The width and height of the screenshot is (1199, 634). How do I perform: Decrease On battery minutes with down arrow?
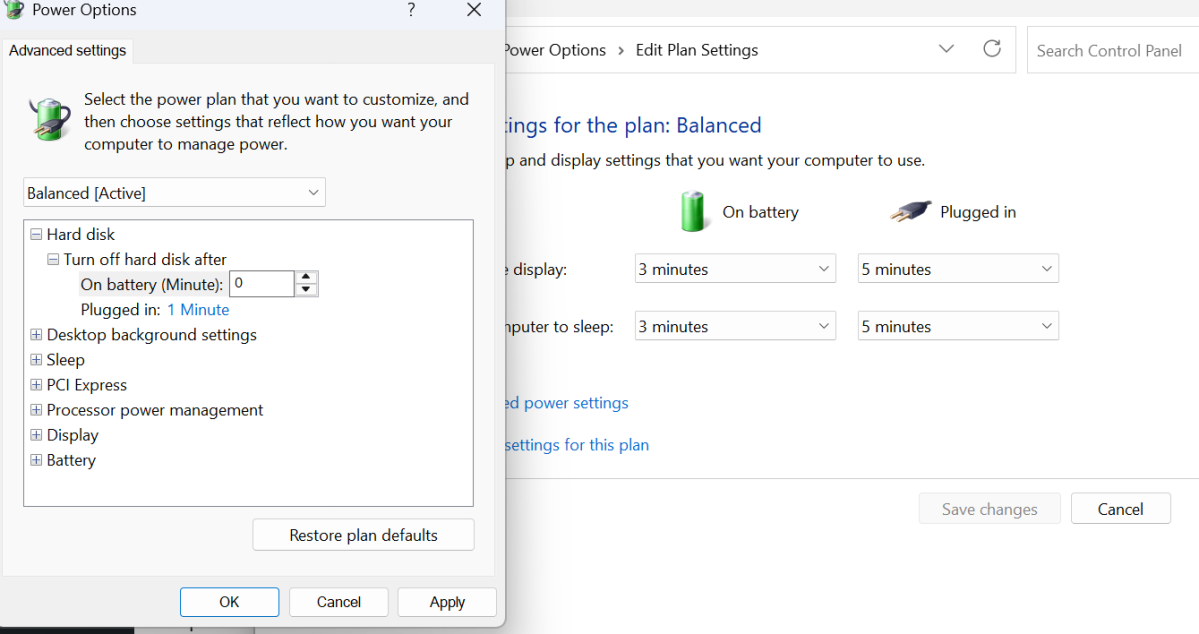click(307, 290)
